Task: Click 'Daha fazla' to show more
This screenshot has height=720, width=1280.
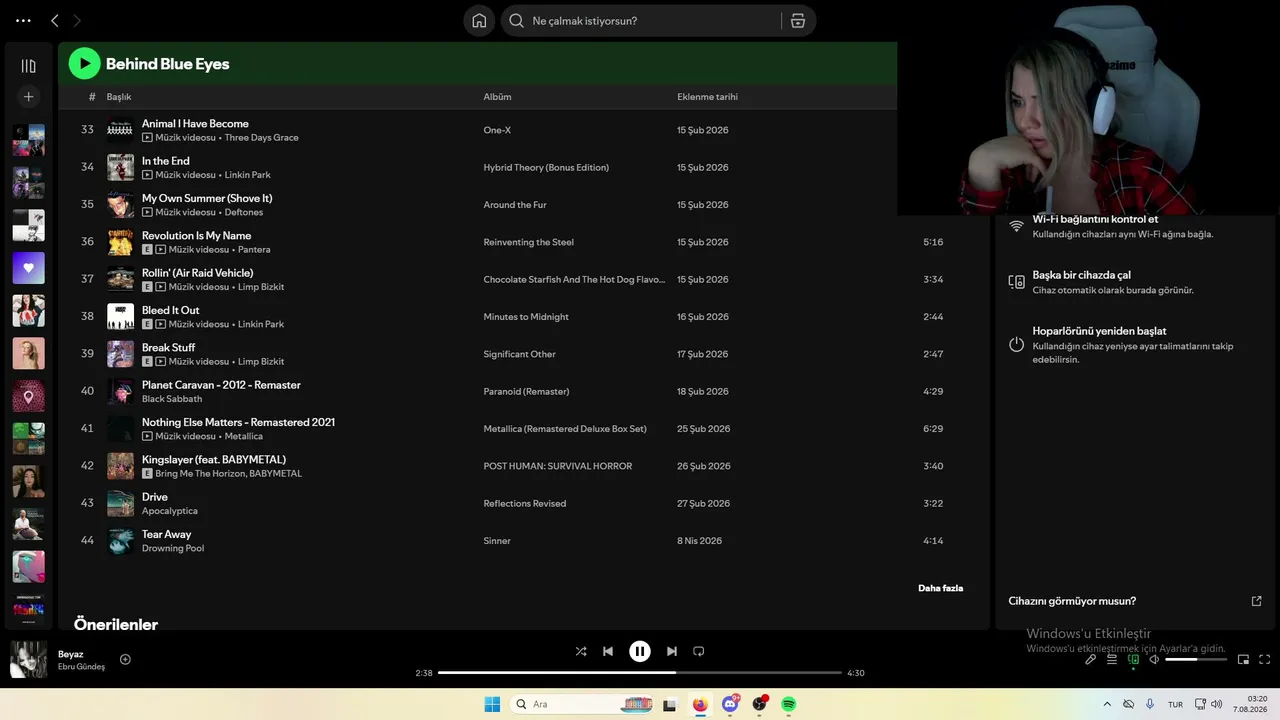Action: click(x=940, y=588)
